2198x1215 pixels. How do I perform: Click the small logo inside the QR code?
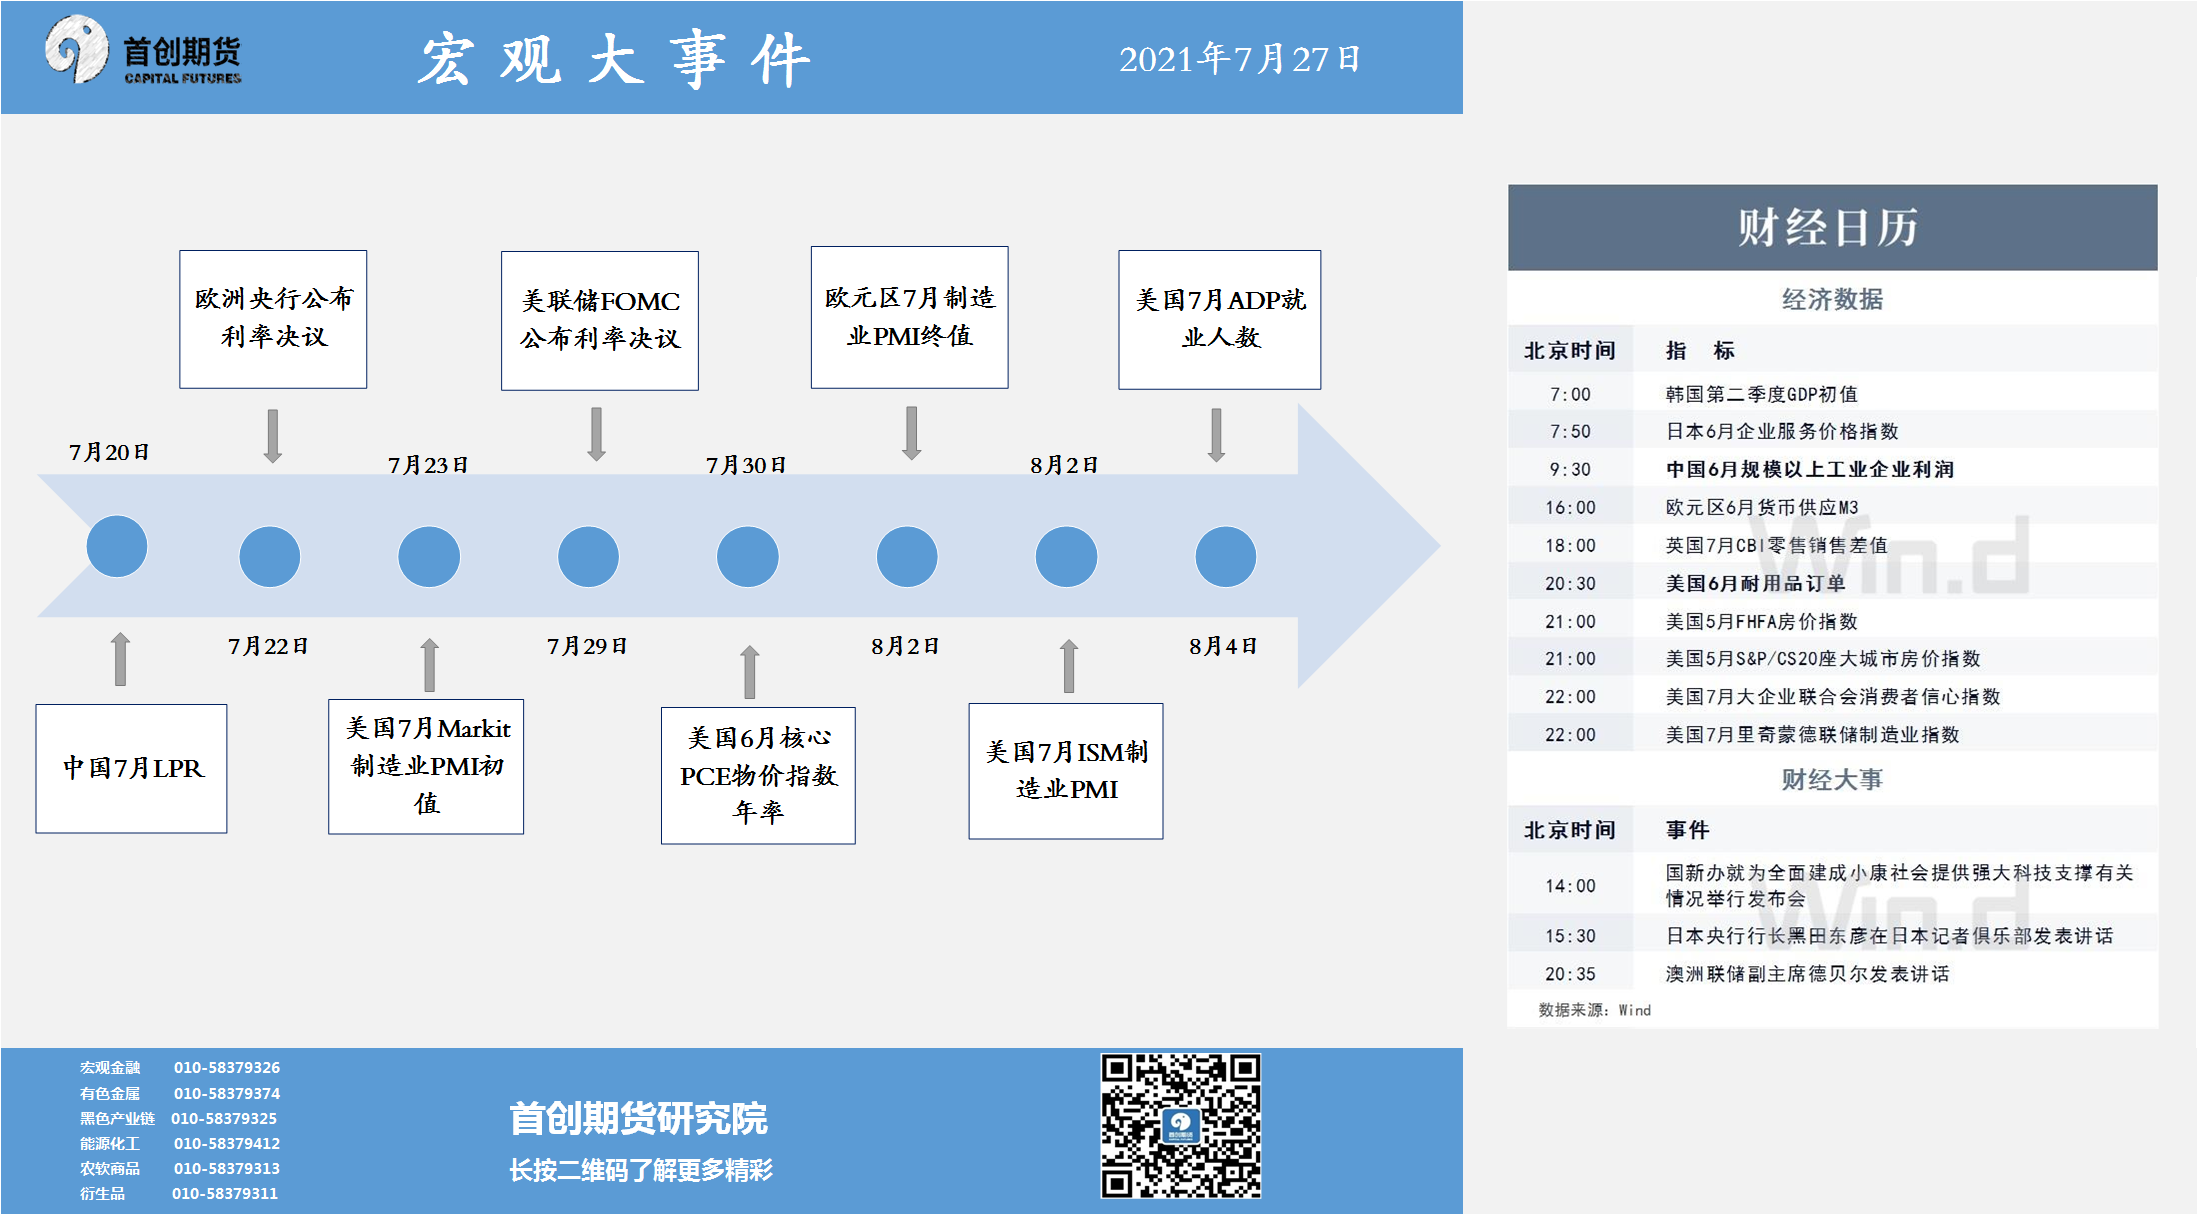[1181, 1126]
